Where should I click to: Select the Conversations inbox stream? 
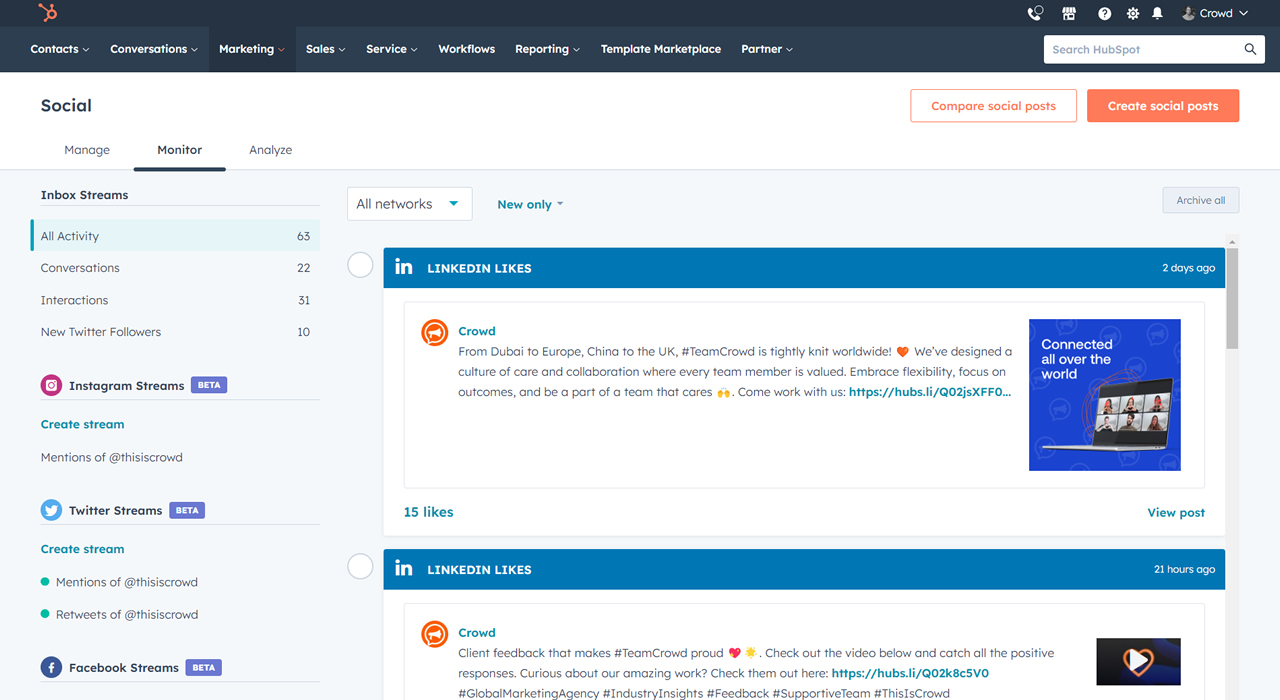(x=175, y=268)
